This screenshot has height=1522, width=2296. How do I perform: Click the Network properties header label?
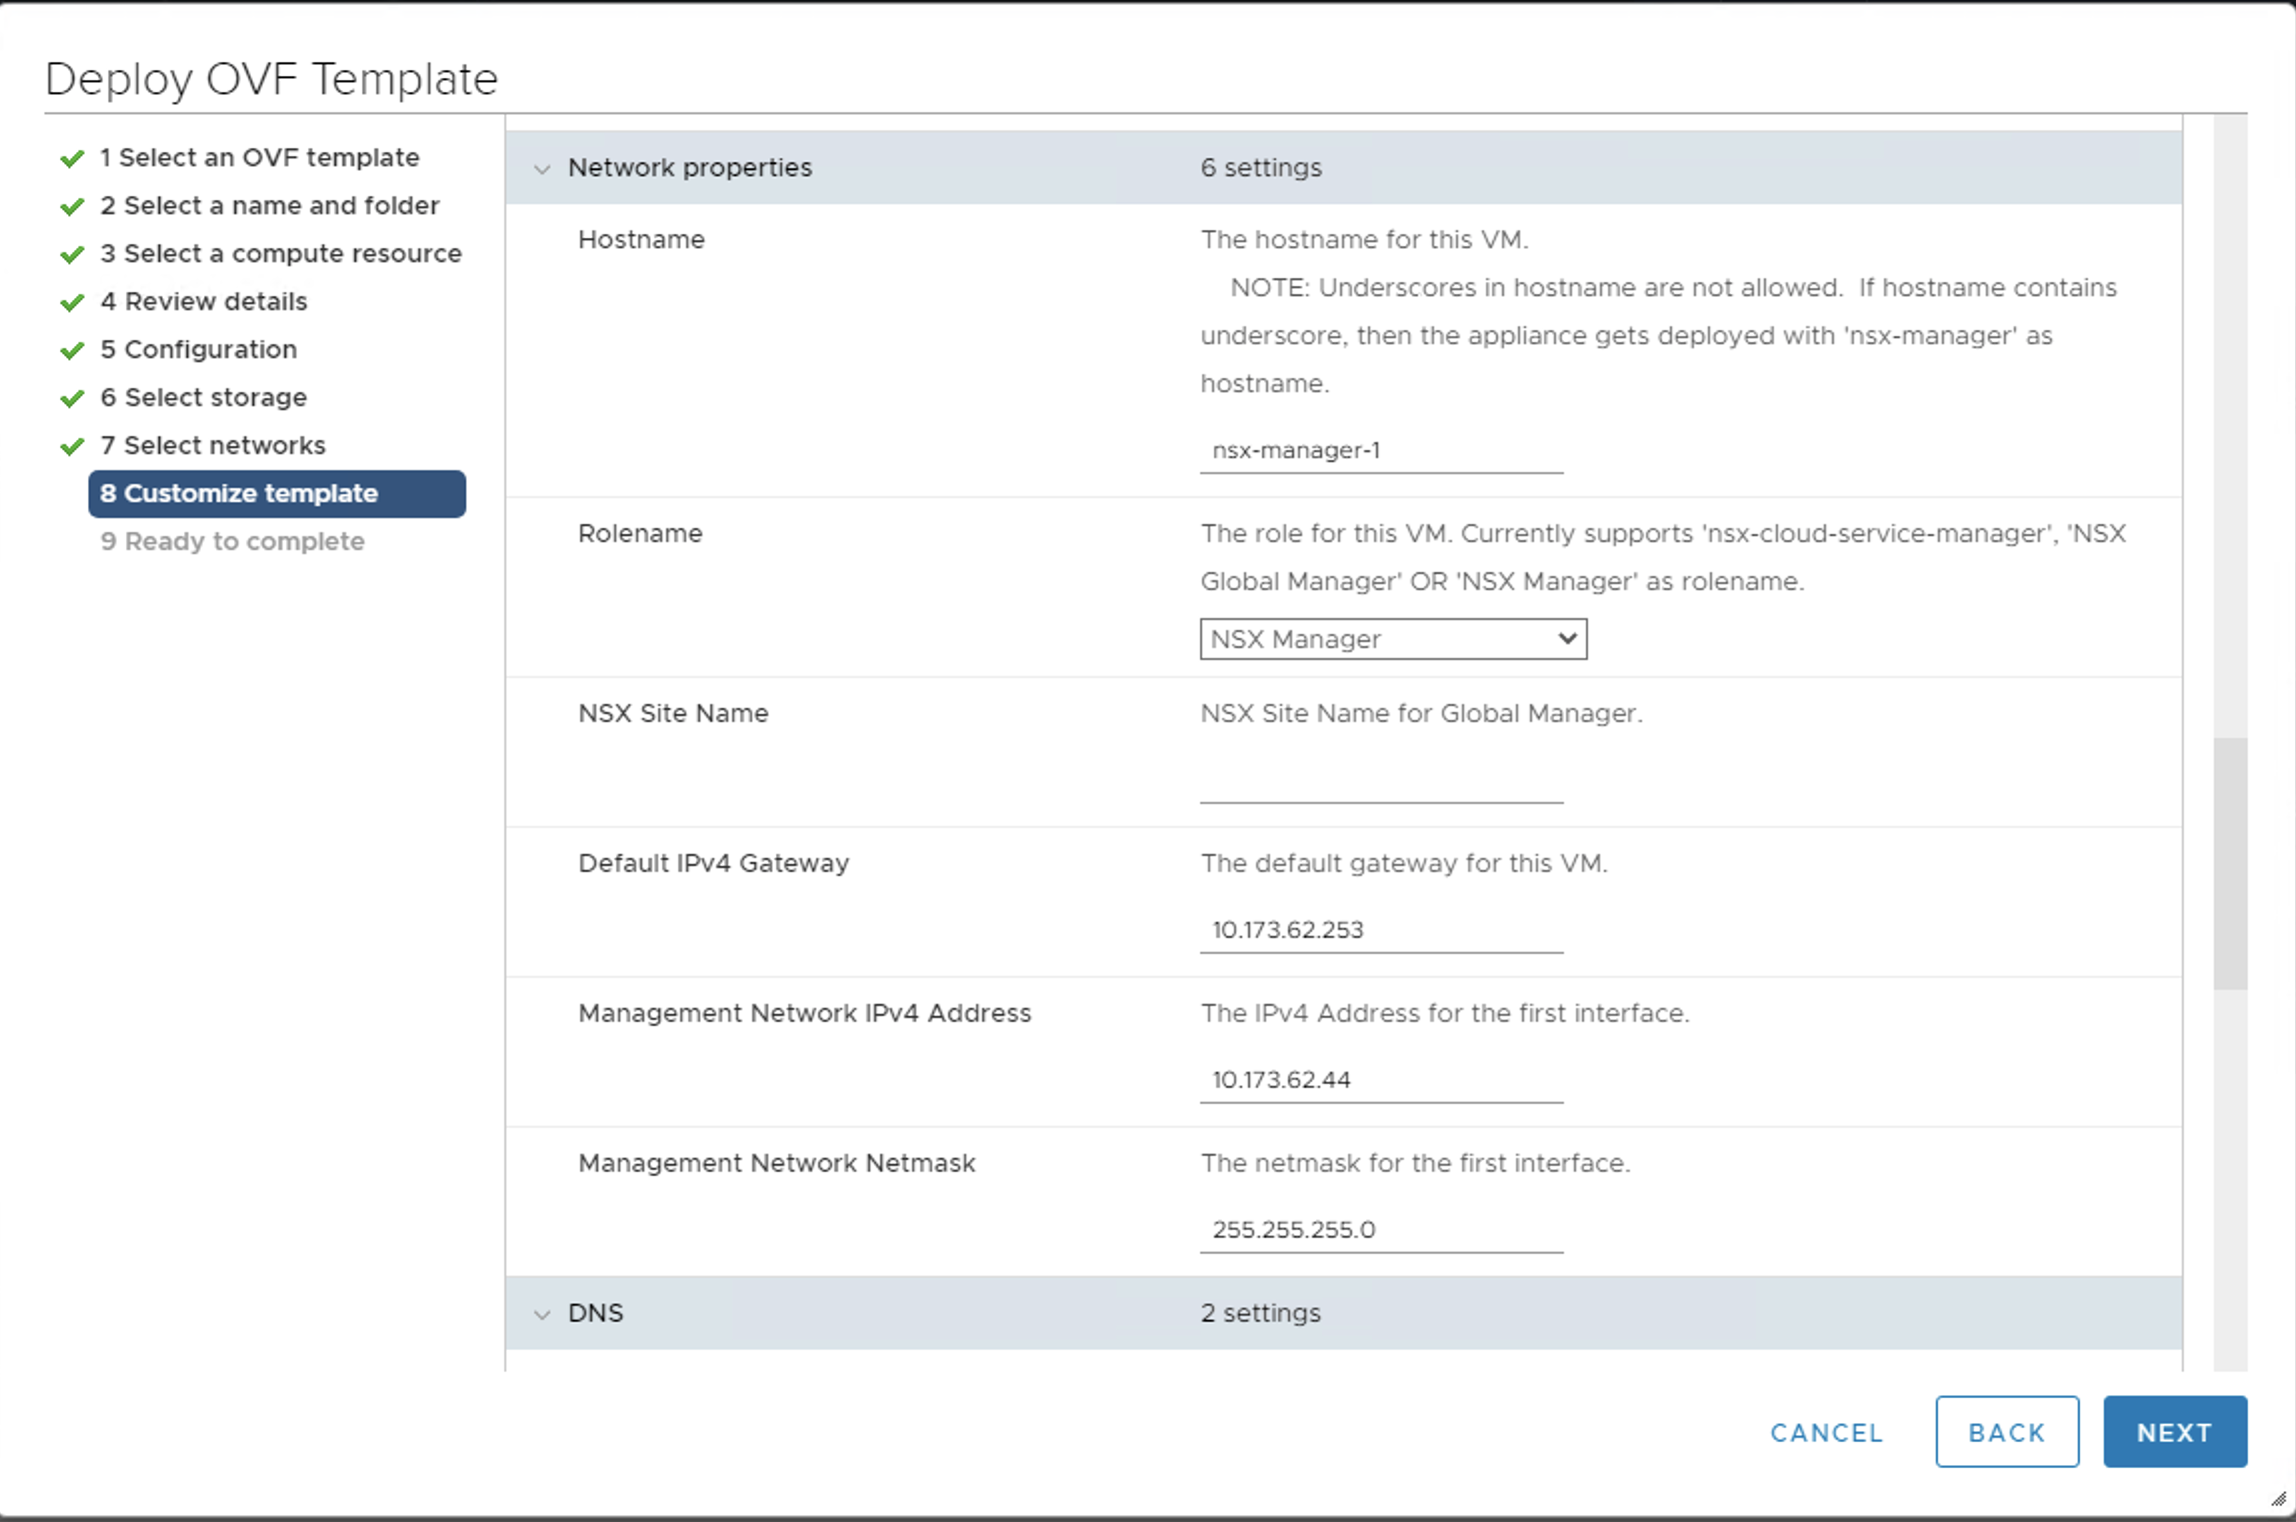[x=690, y=168]
